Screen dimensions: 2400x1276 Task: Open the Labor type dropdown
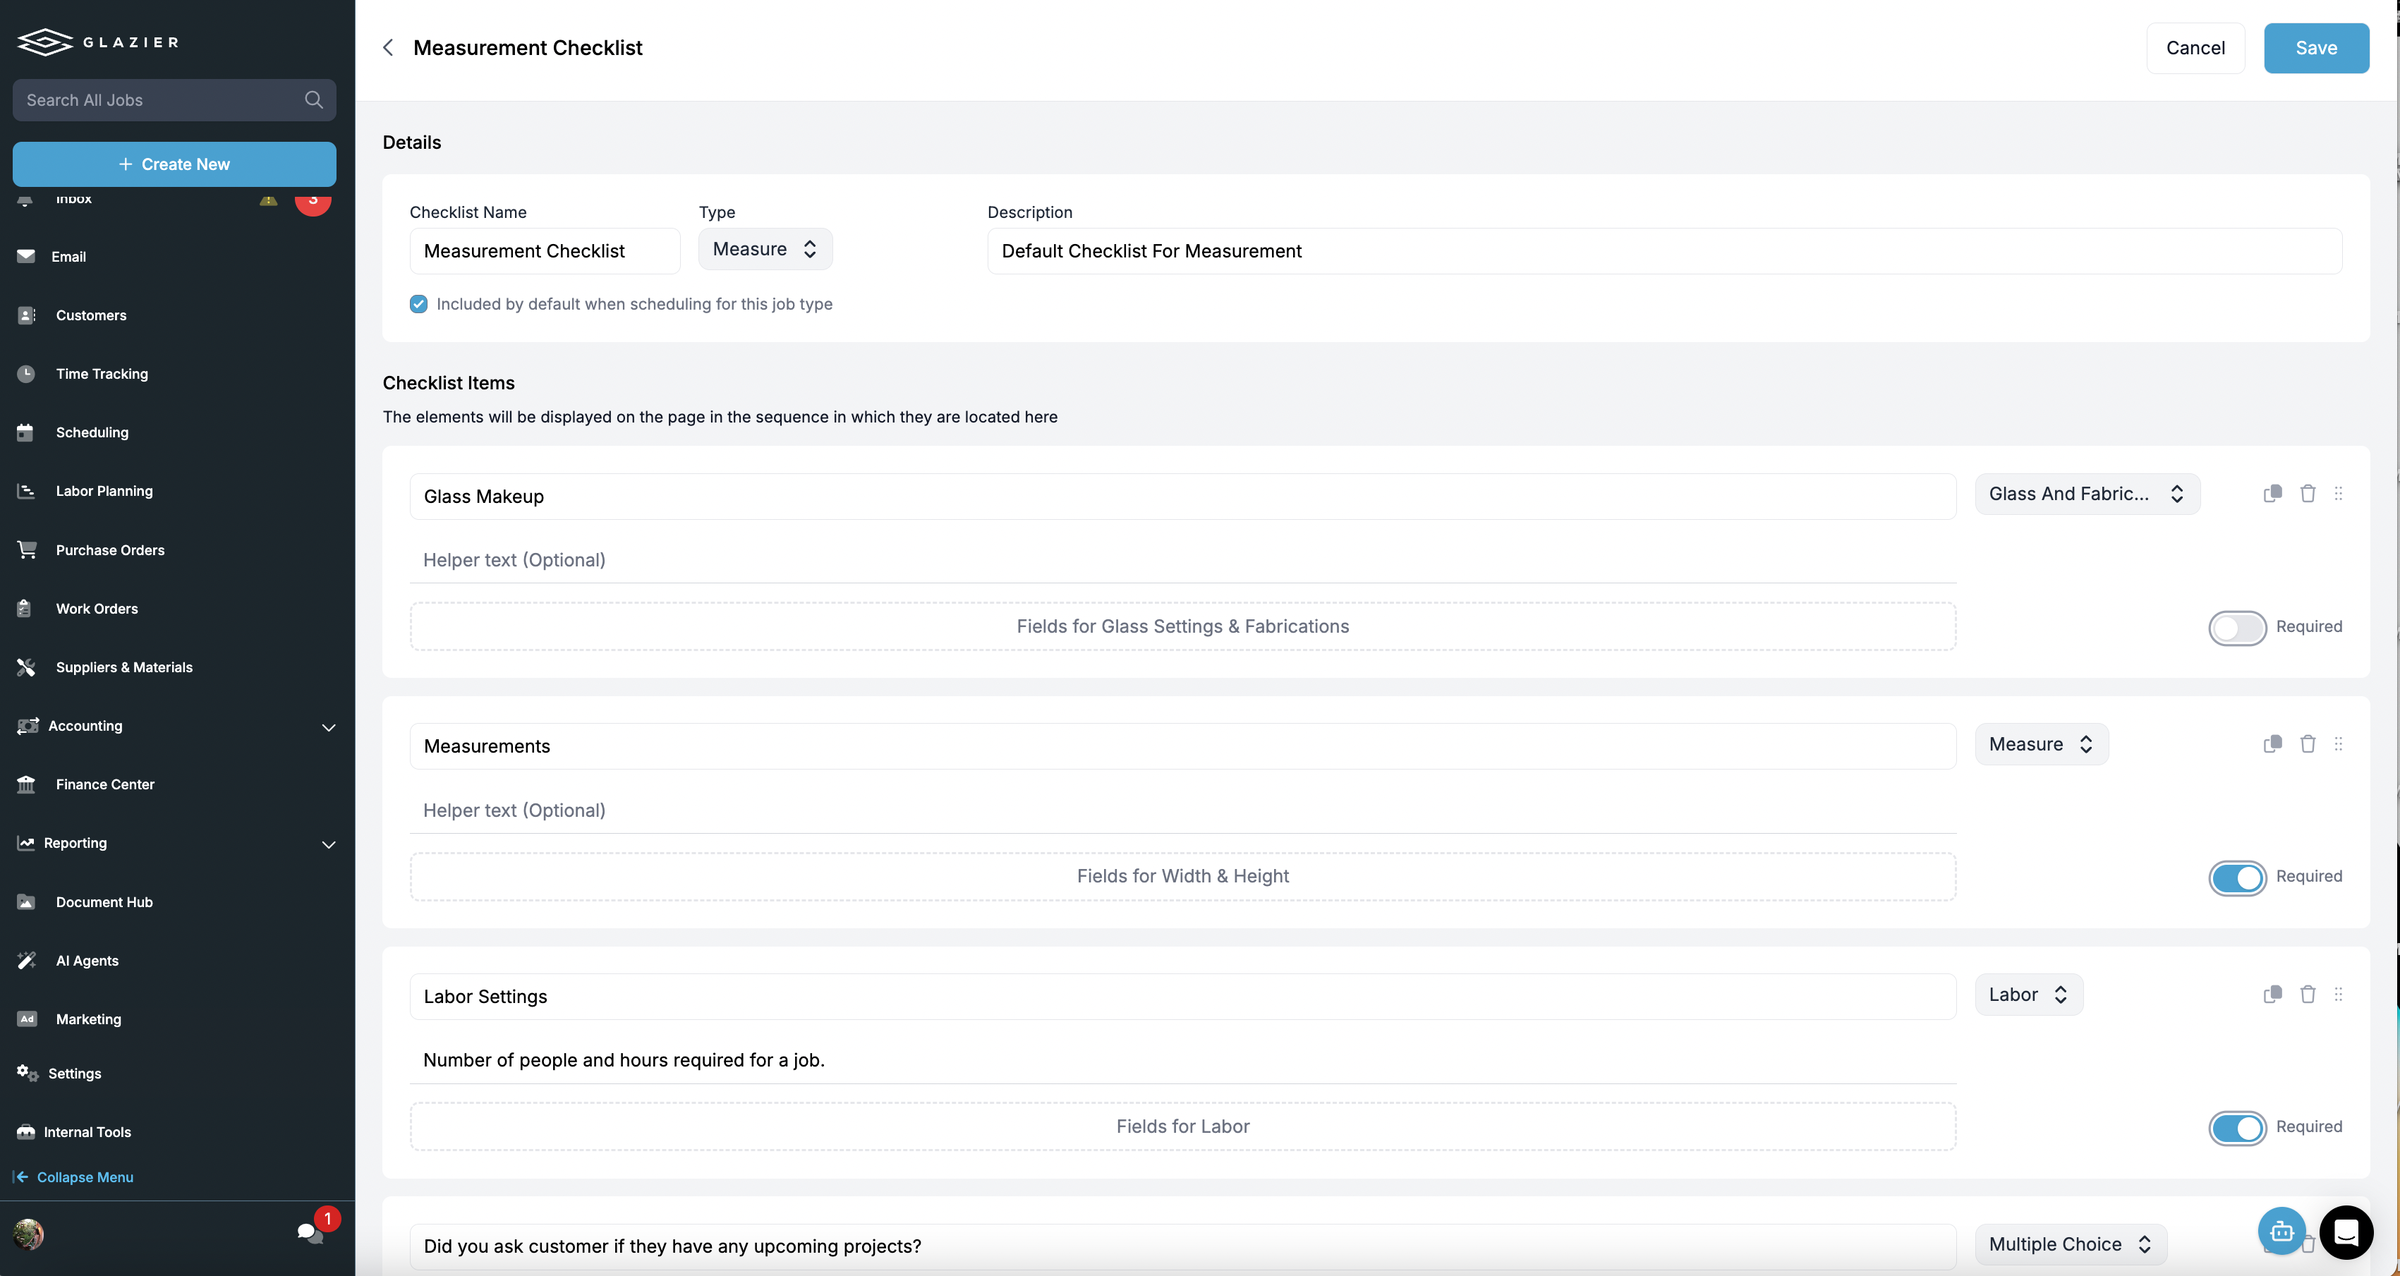2028,994
